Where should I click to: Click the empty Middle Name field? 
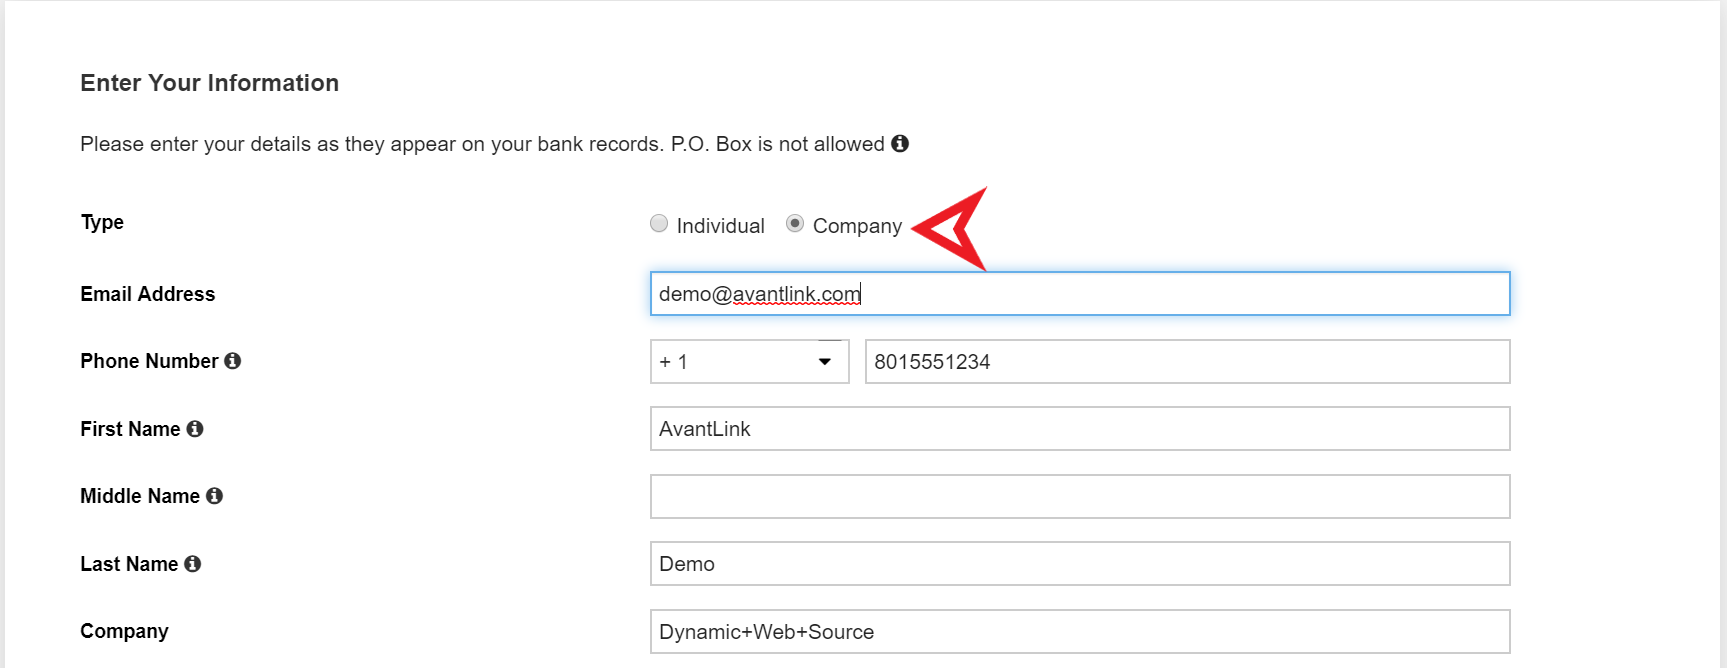tap(1080, 496)
